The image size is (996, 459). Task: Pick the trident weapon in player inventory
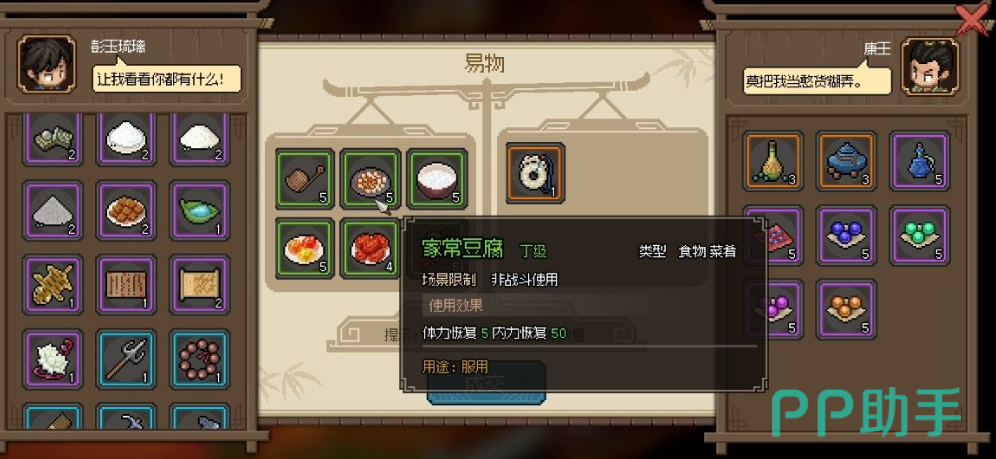[126, 359]
